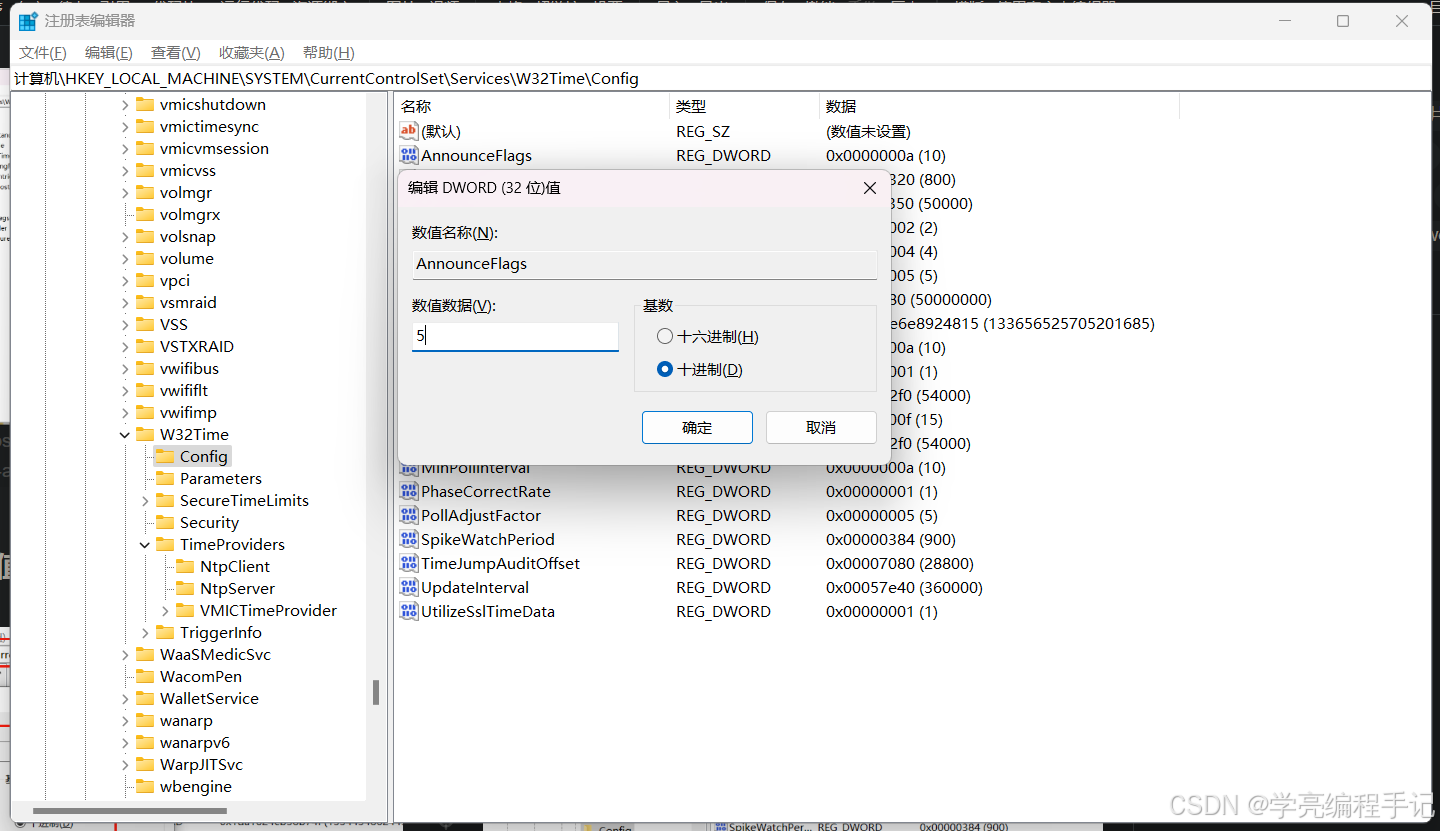Click the SpikeWatchPeriod DWORD icon
This screenshot has width=1440, height=831.
pos(408,539)
